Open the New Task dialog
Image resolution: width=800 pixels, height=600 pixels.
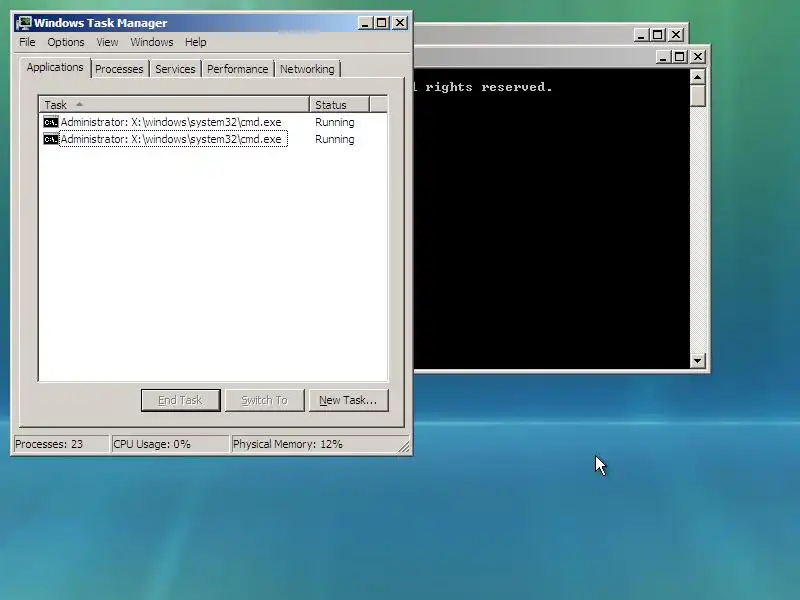pyautogui.click(x=348, y=400)
